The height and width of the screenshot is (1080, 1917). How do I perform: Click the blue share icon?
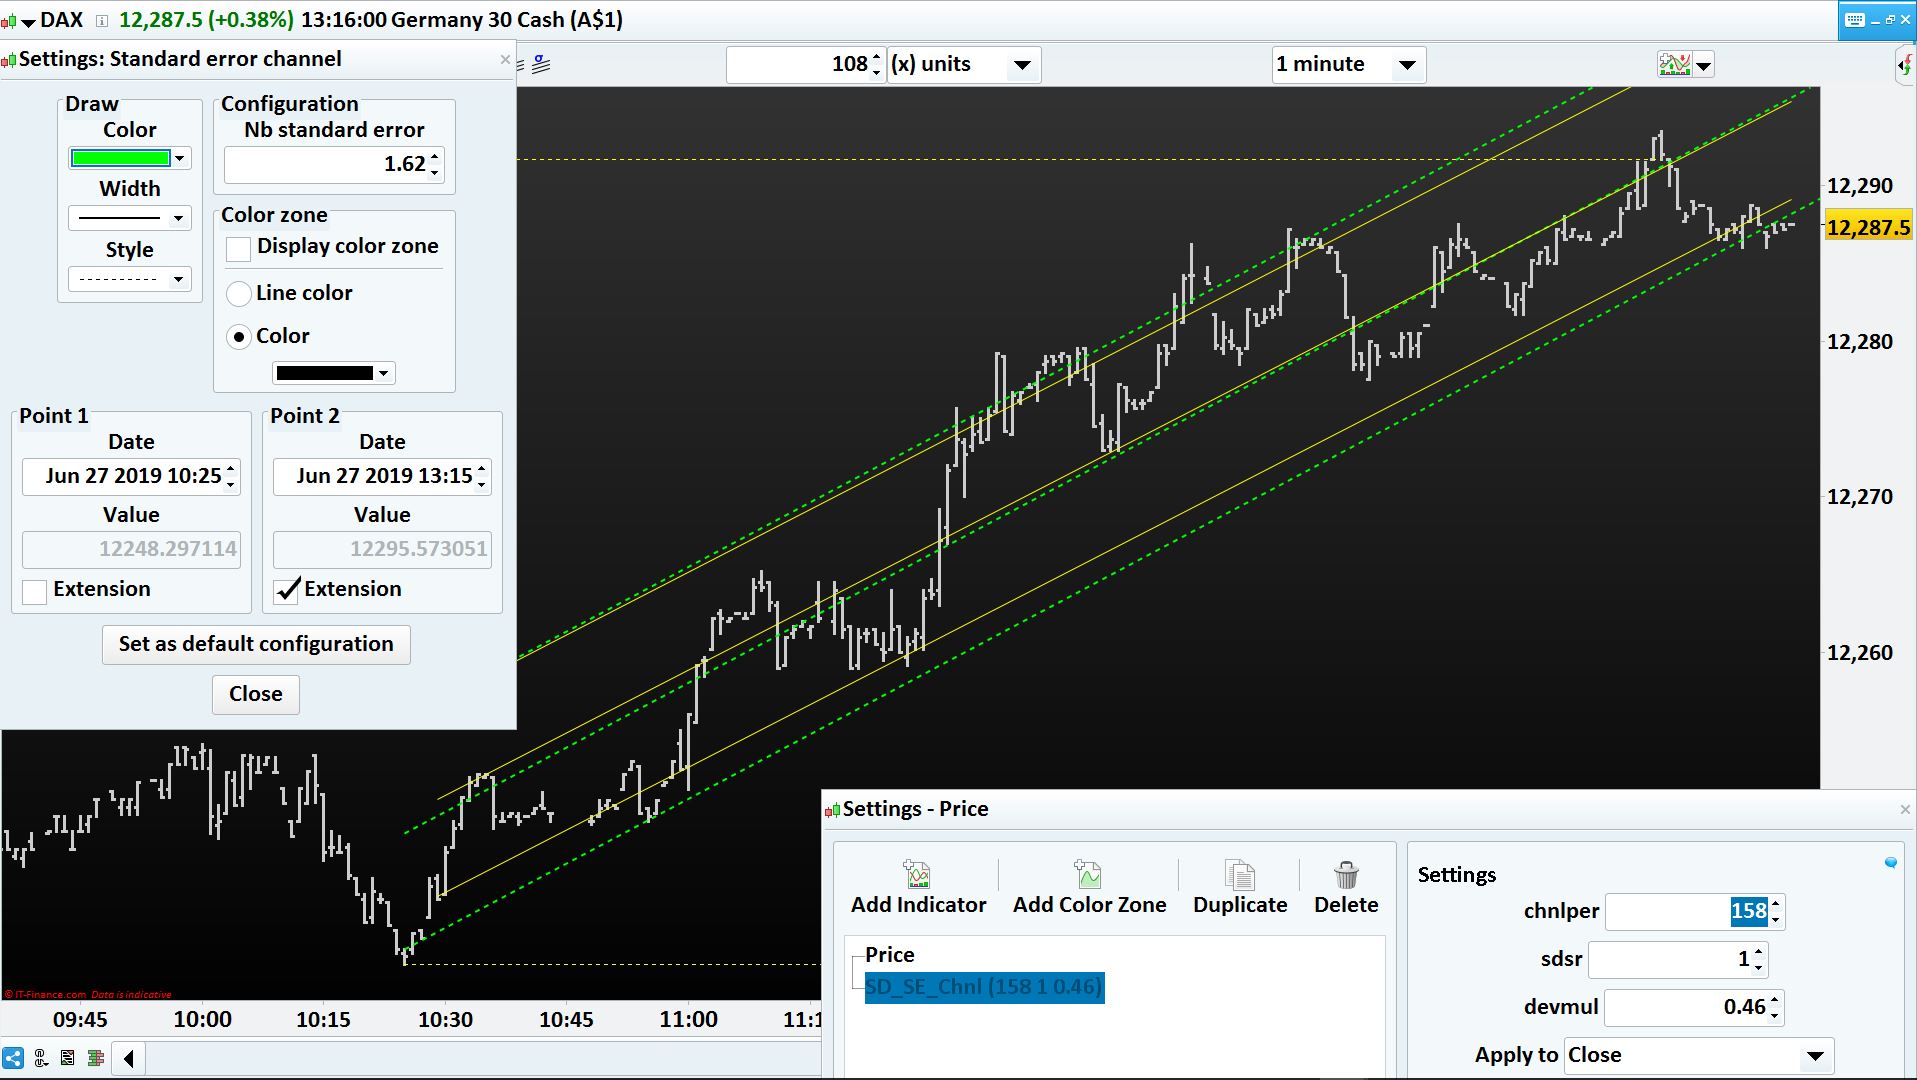[13, 1058]
